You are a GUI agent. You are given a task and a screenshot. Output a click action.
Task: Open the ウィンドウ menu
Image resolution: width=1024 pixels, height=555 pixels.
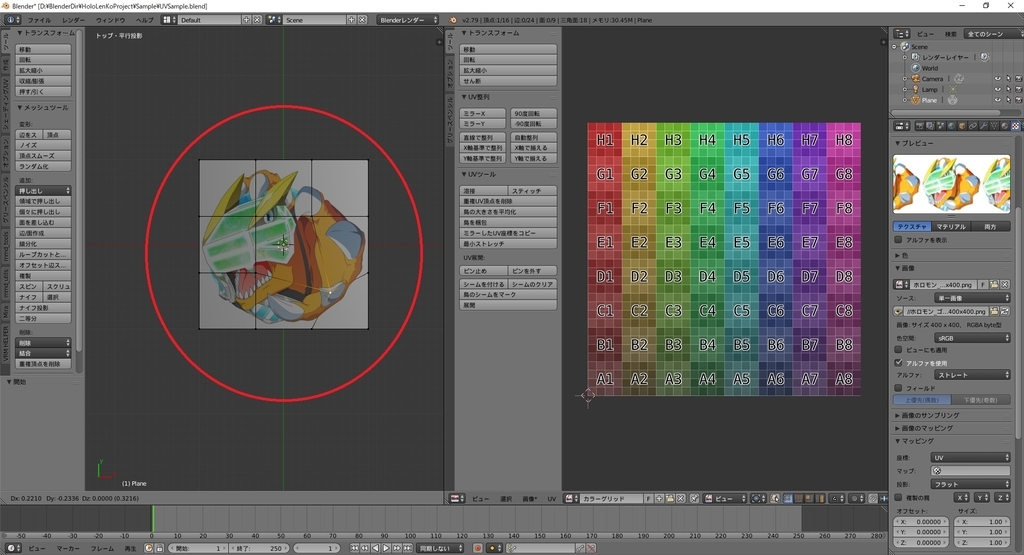click(110, 20)
